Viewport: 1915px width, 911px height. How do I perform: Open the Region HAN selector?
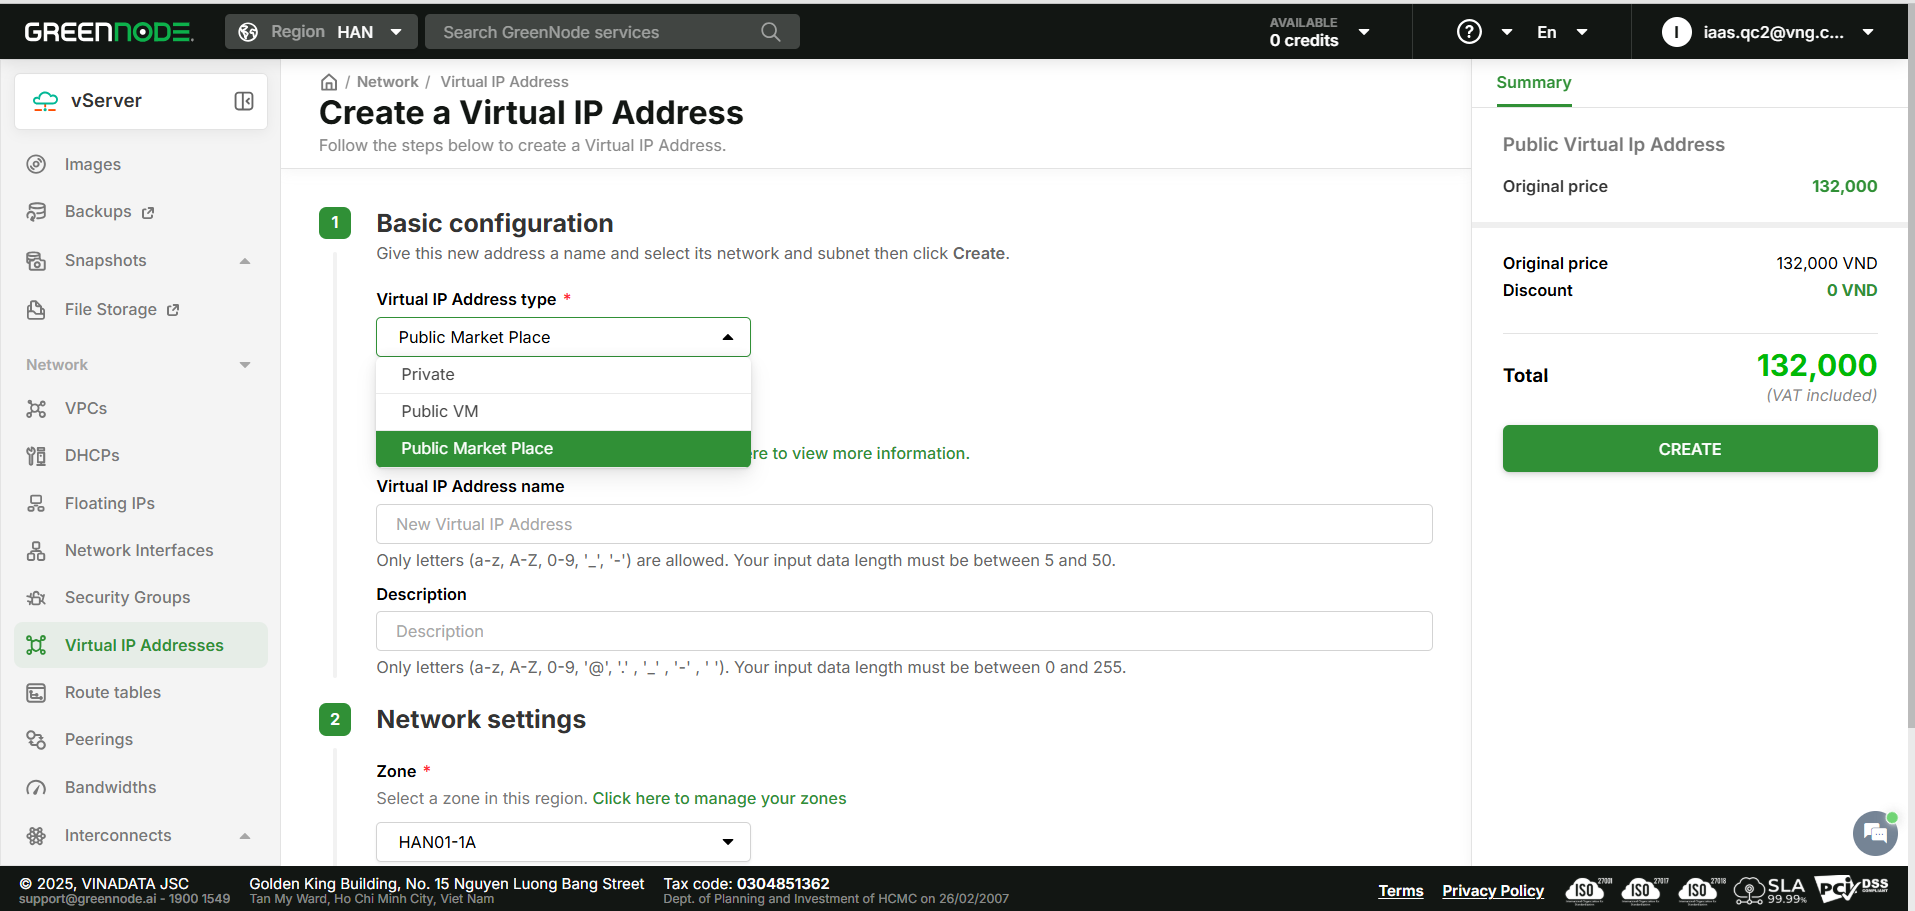click(320, 32)
